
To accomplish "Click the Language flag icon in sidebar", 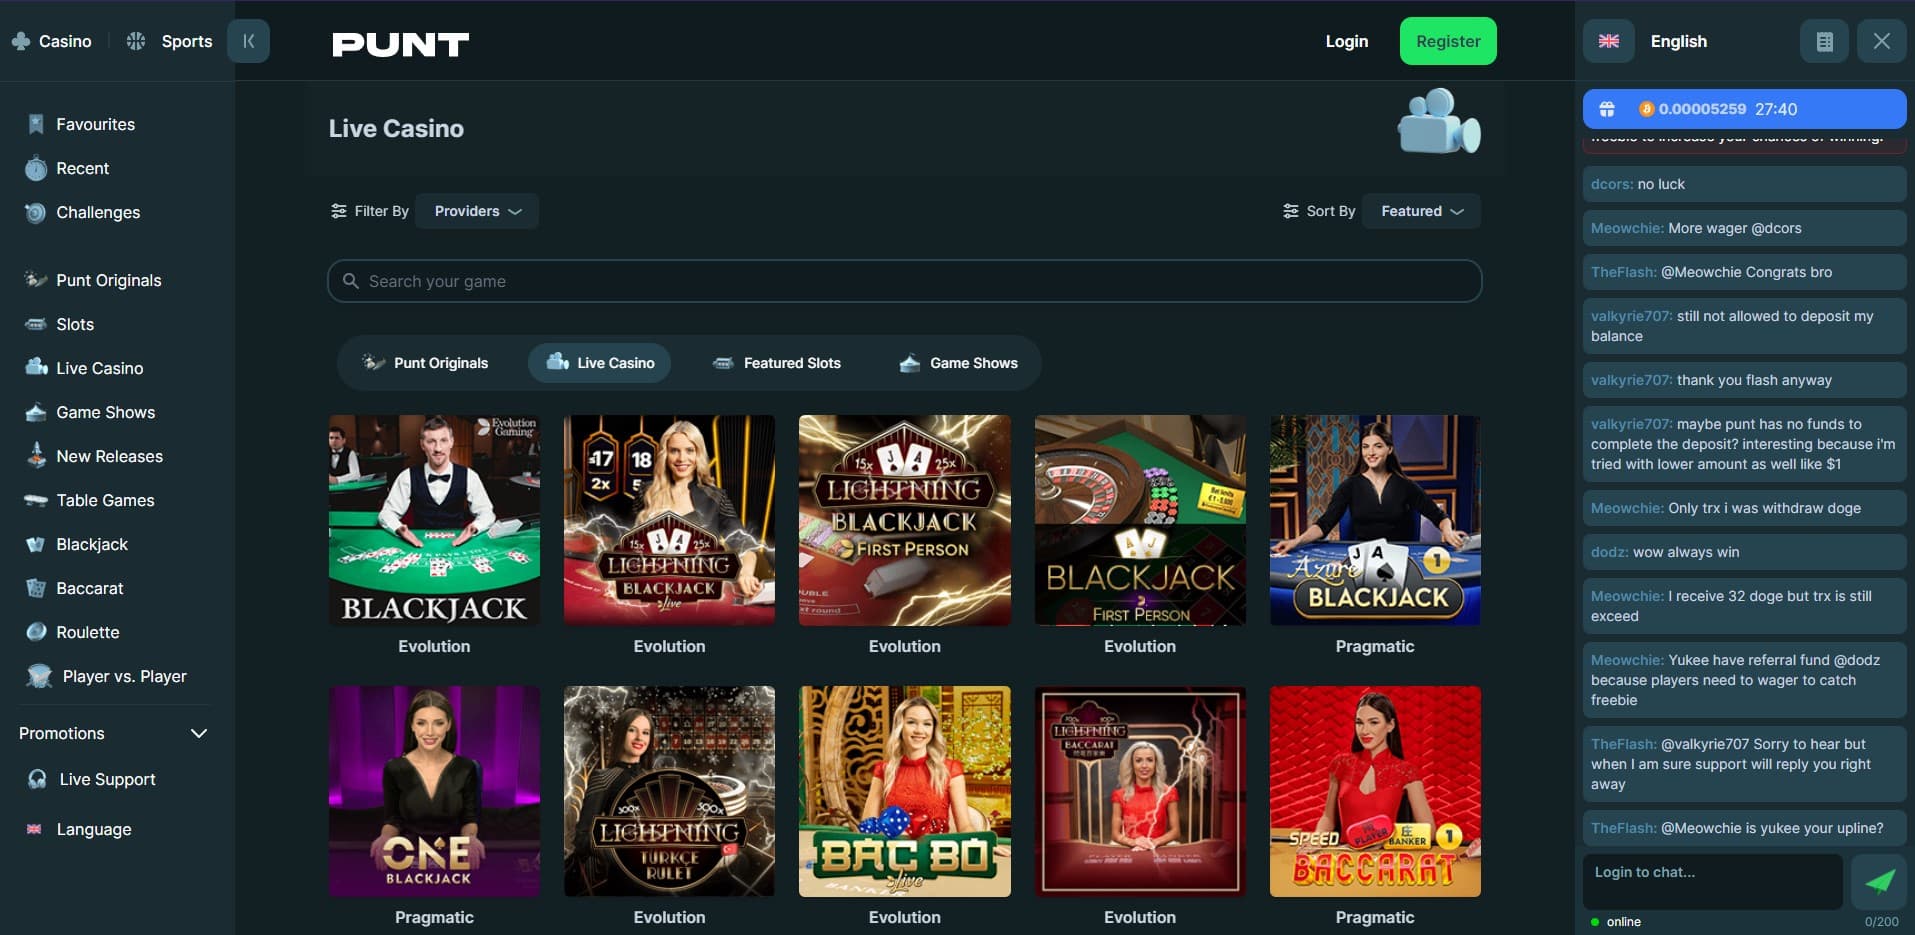I will coord(34,829).
